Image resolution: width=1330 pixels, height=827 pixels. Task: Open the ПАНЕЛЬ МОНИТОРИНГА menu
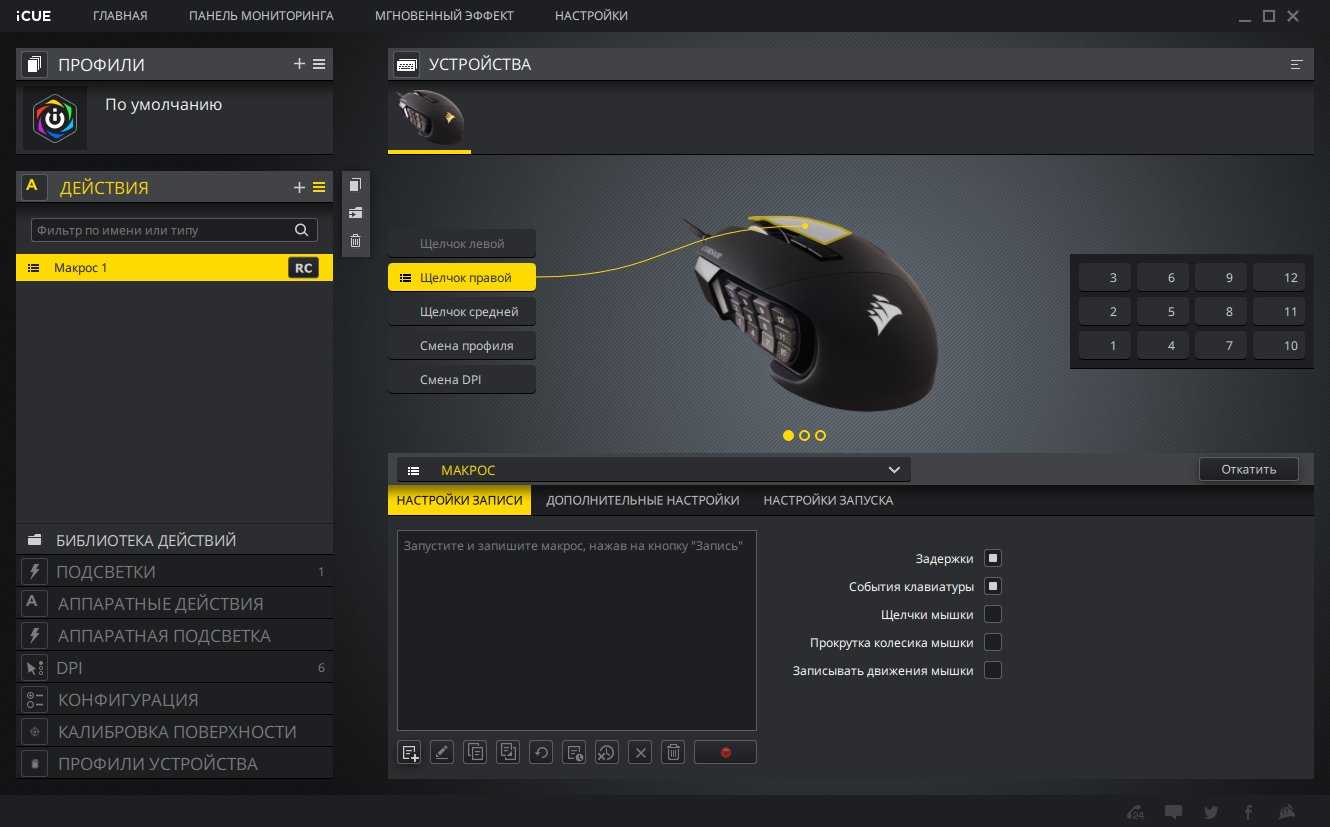coord(261,16)
